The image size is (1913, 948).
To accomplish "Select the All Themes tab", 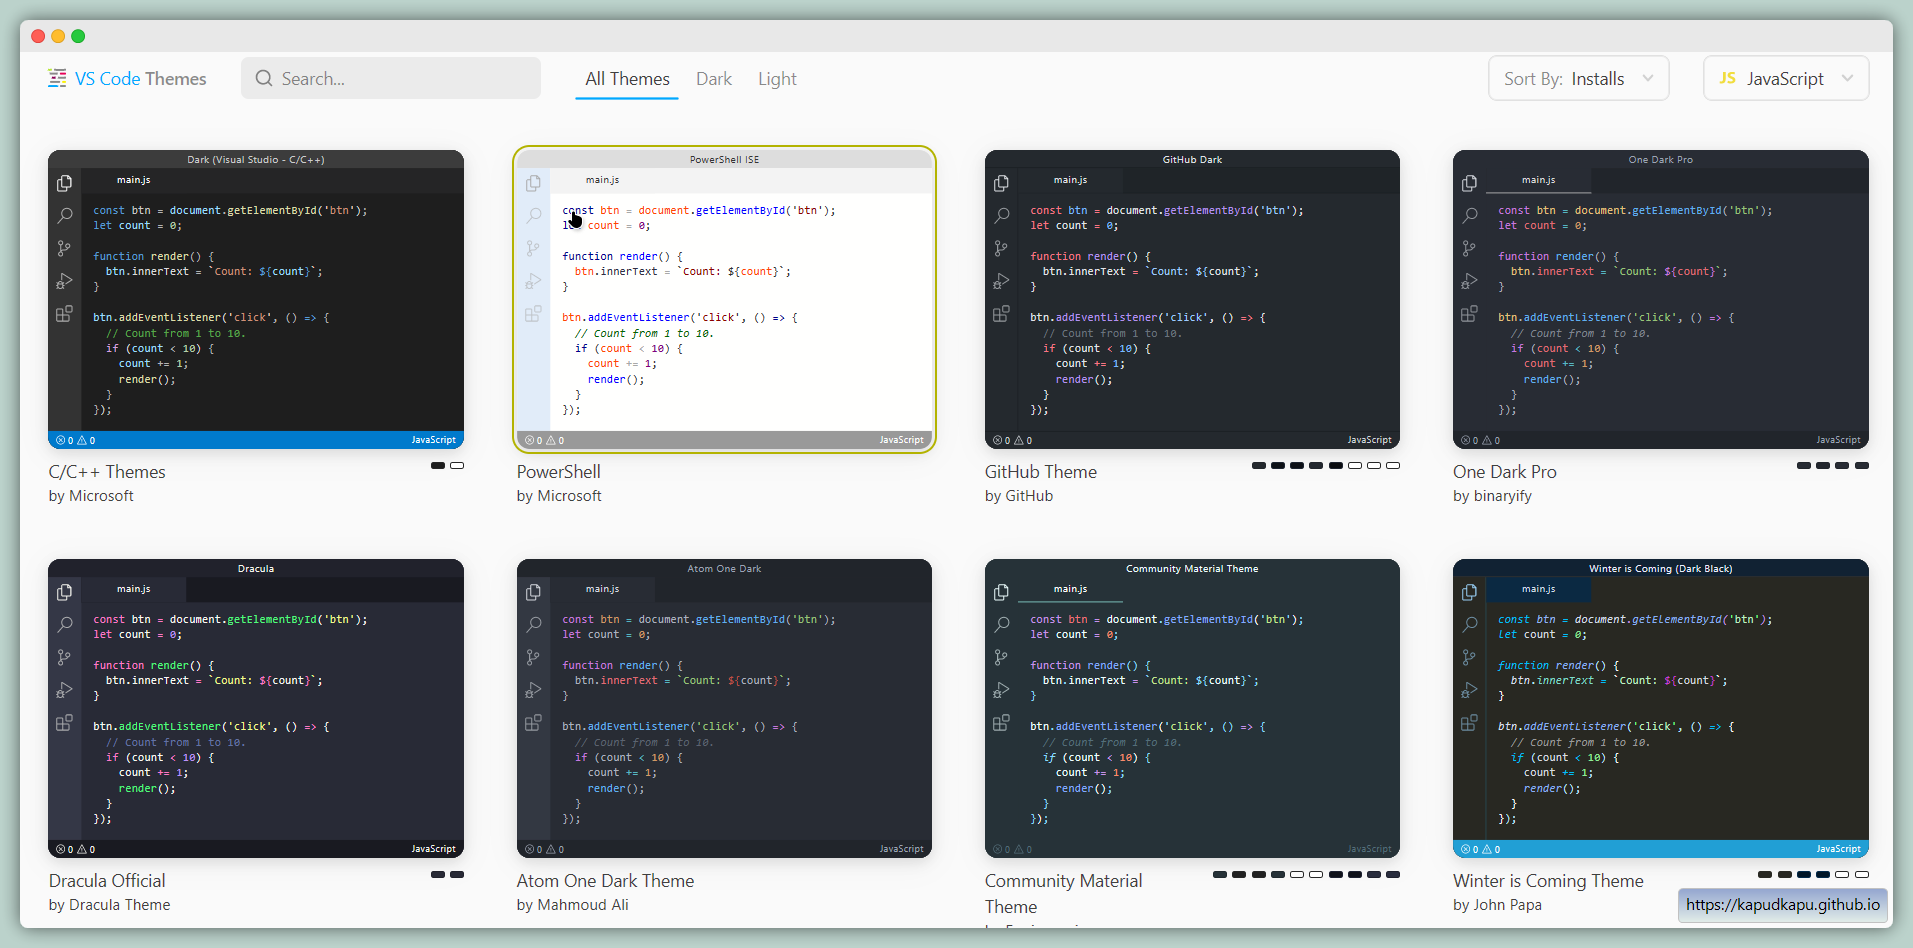I will [627, 79].
